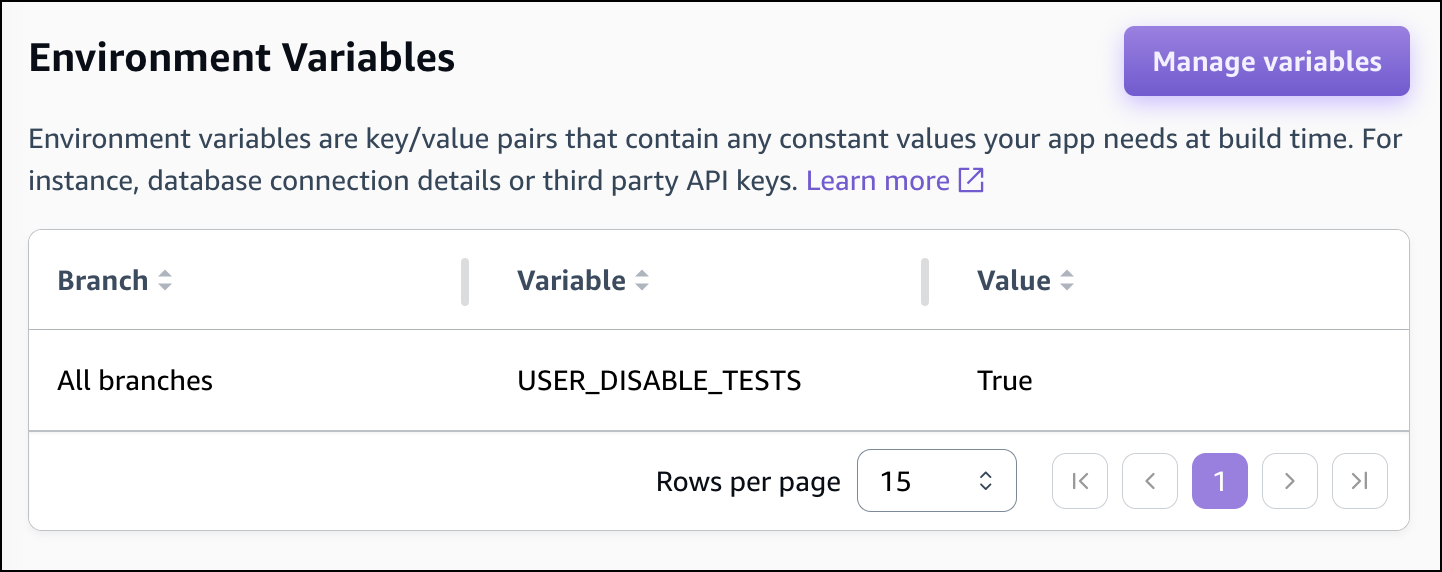This screenshot has width=1442, height=572.
Task: Open the Learn more link
Action: (x=877, y=181)
